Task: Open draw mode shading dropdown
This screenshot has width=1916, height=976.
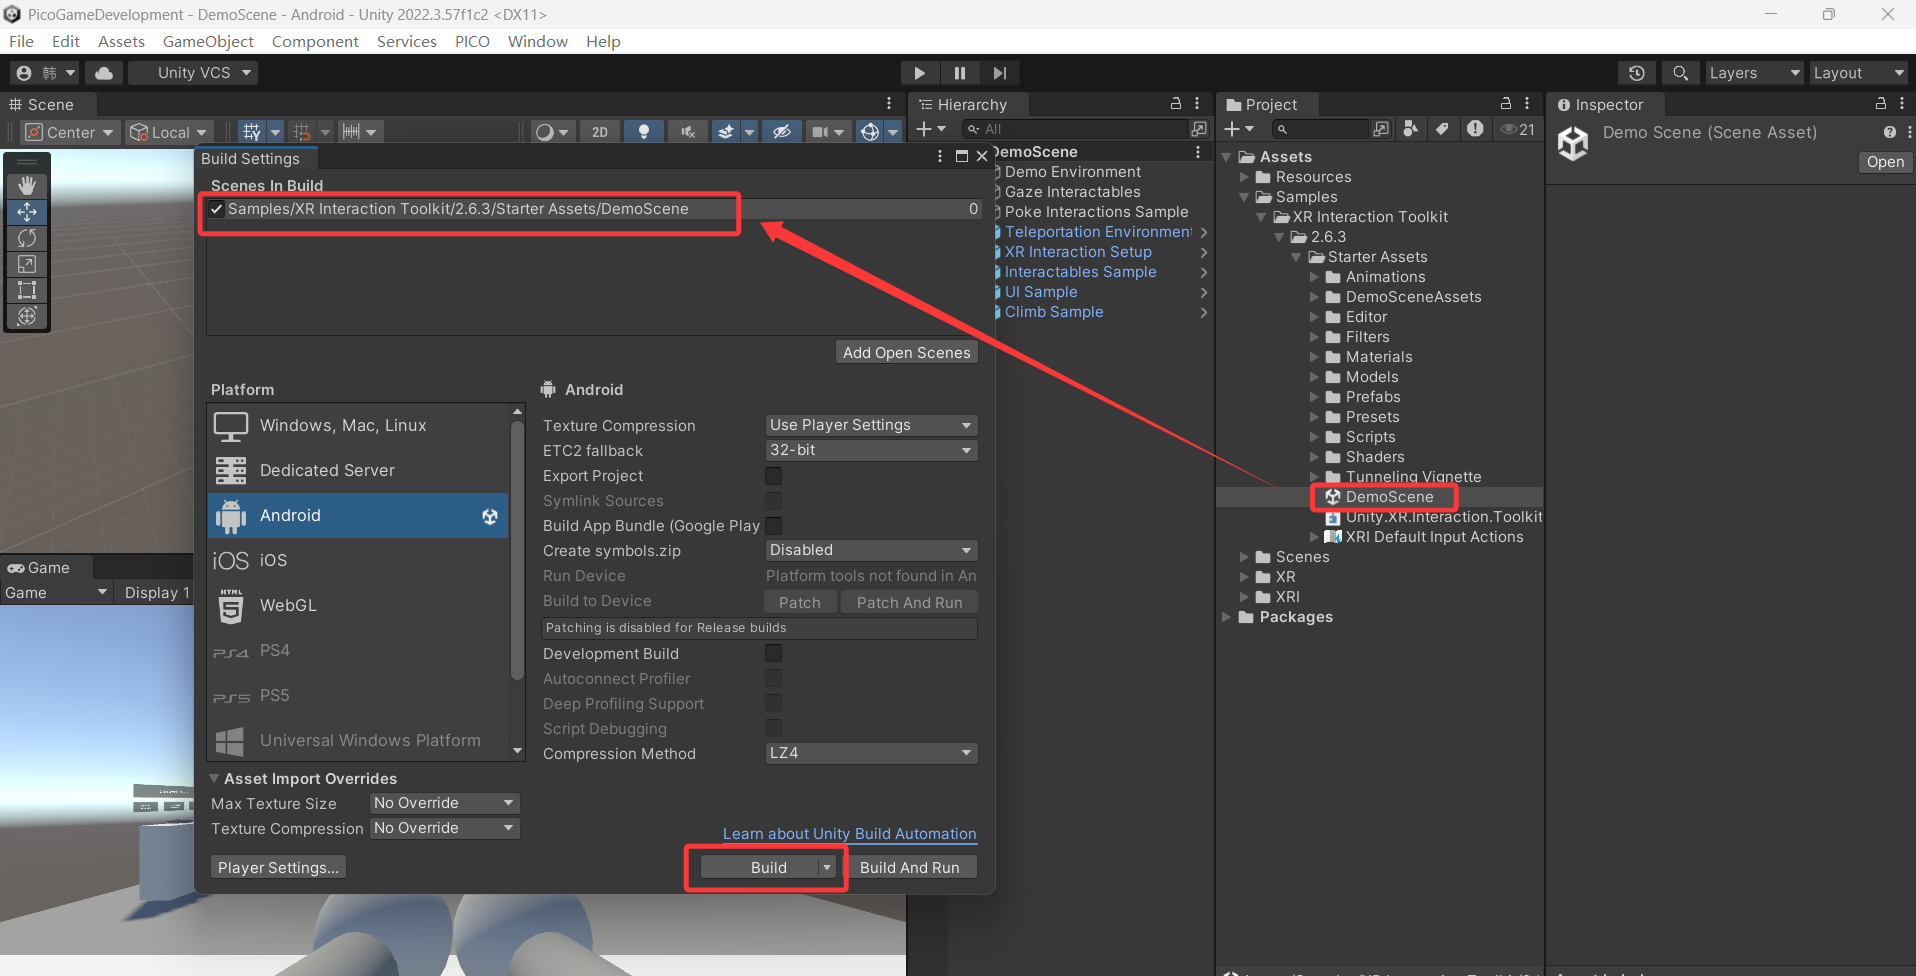Action: click(x=552, y=132)
